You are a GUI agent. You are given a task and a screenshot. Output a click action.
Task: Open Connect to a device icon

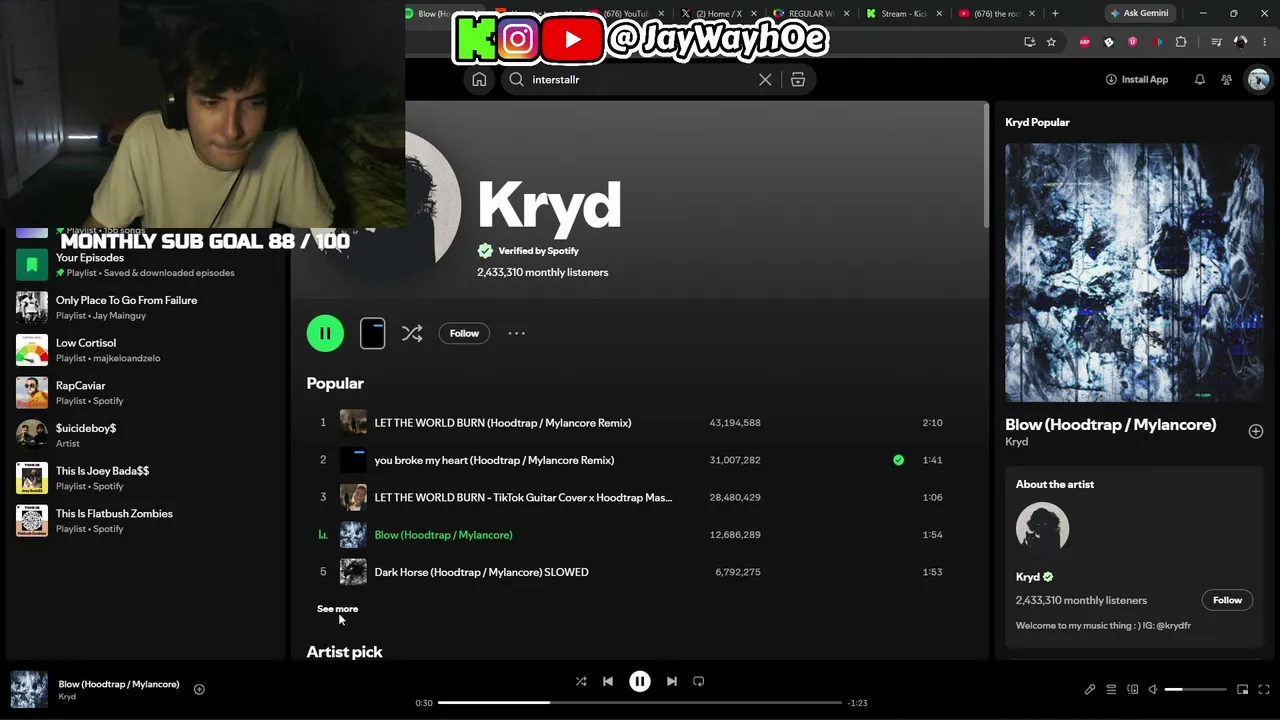click(1133, 689)
